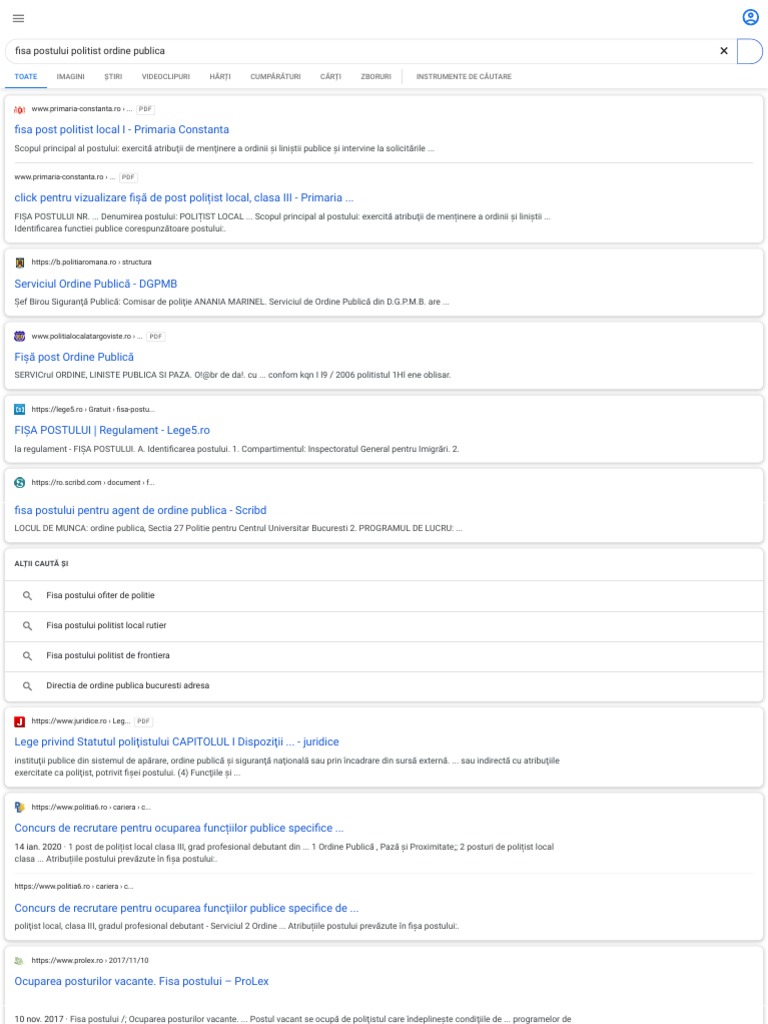Clear the search query with X

724,51
